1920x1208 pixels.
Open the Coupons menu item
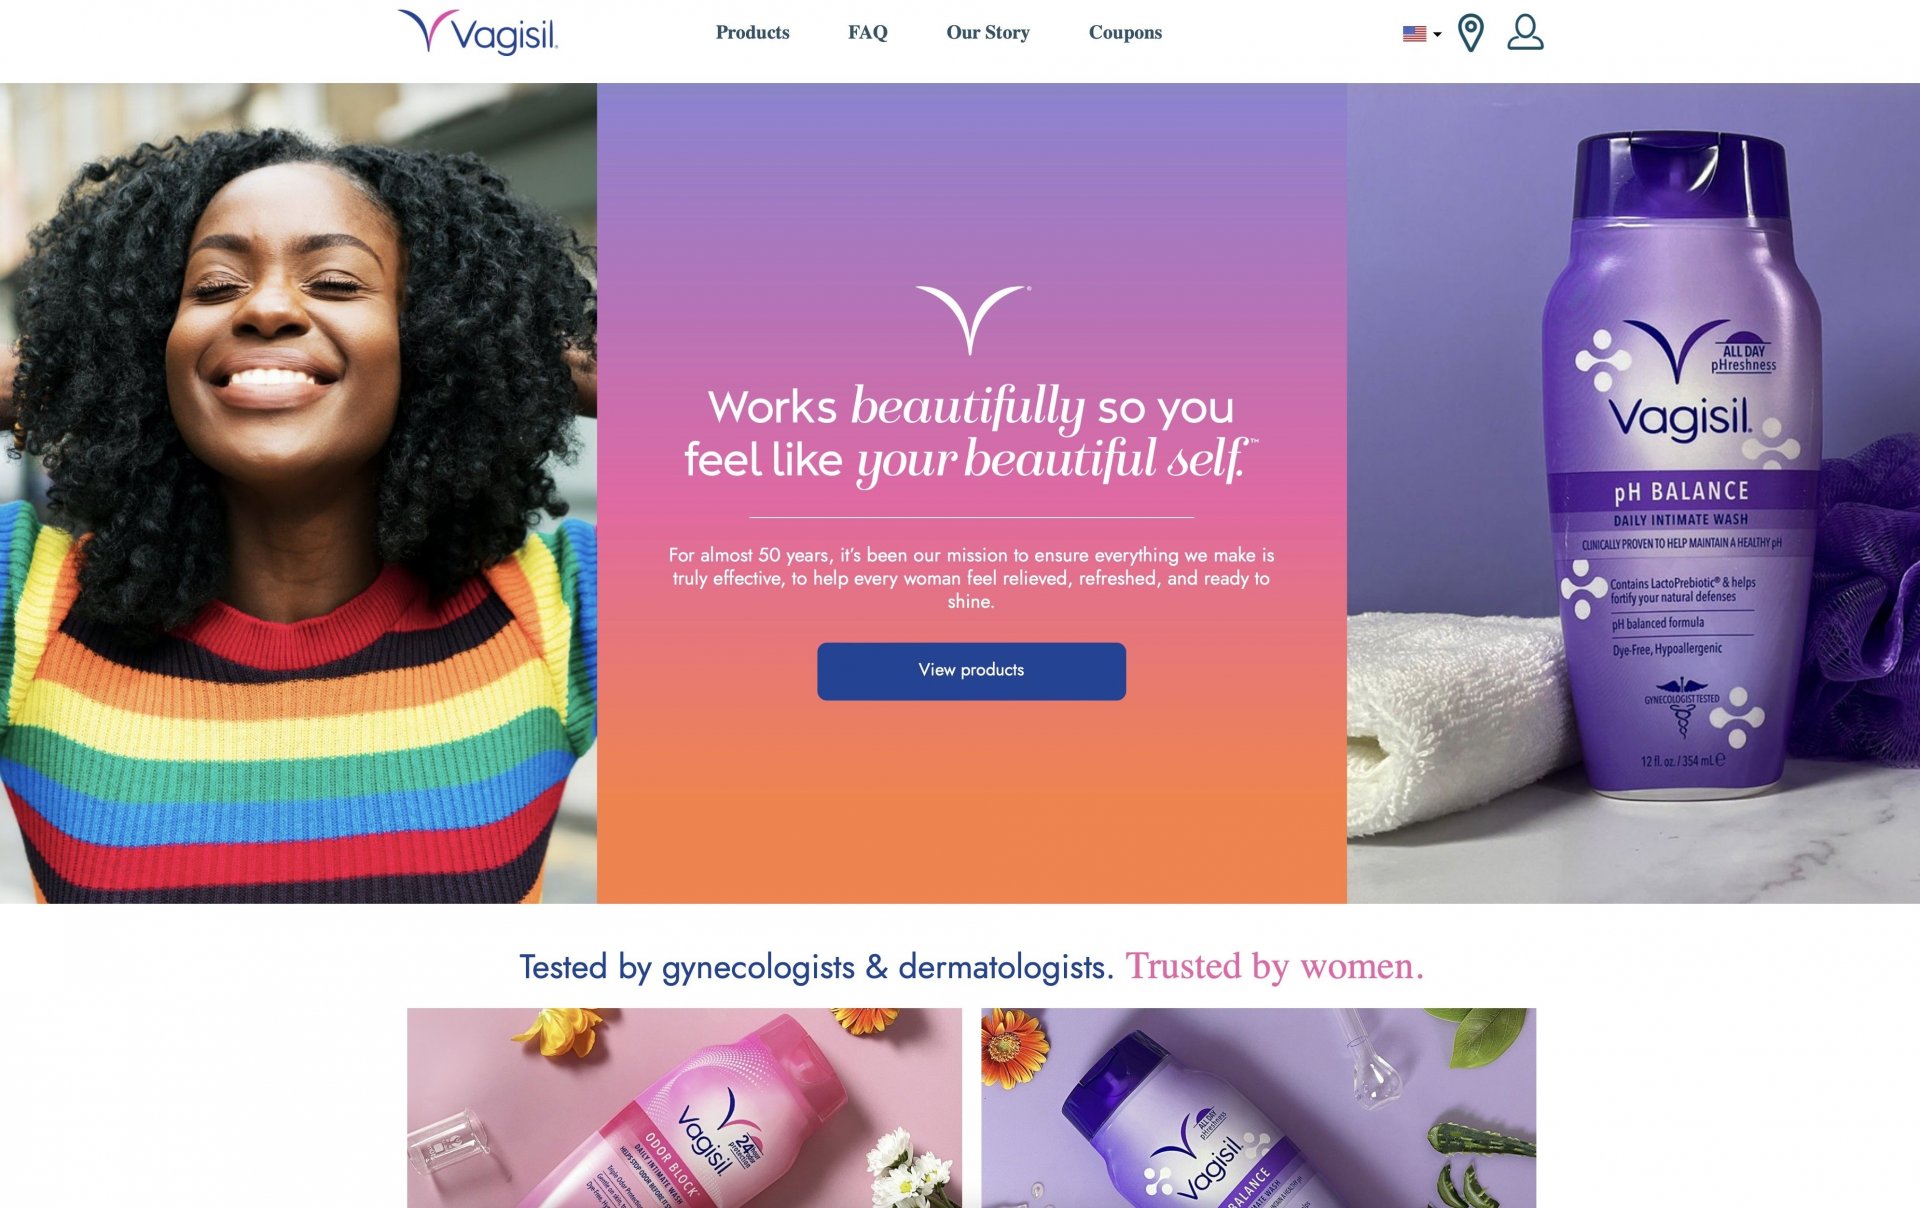tap(1125, 32)
